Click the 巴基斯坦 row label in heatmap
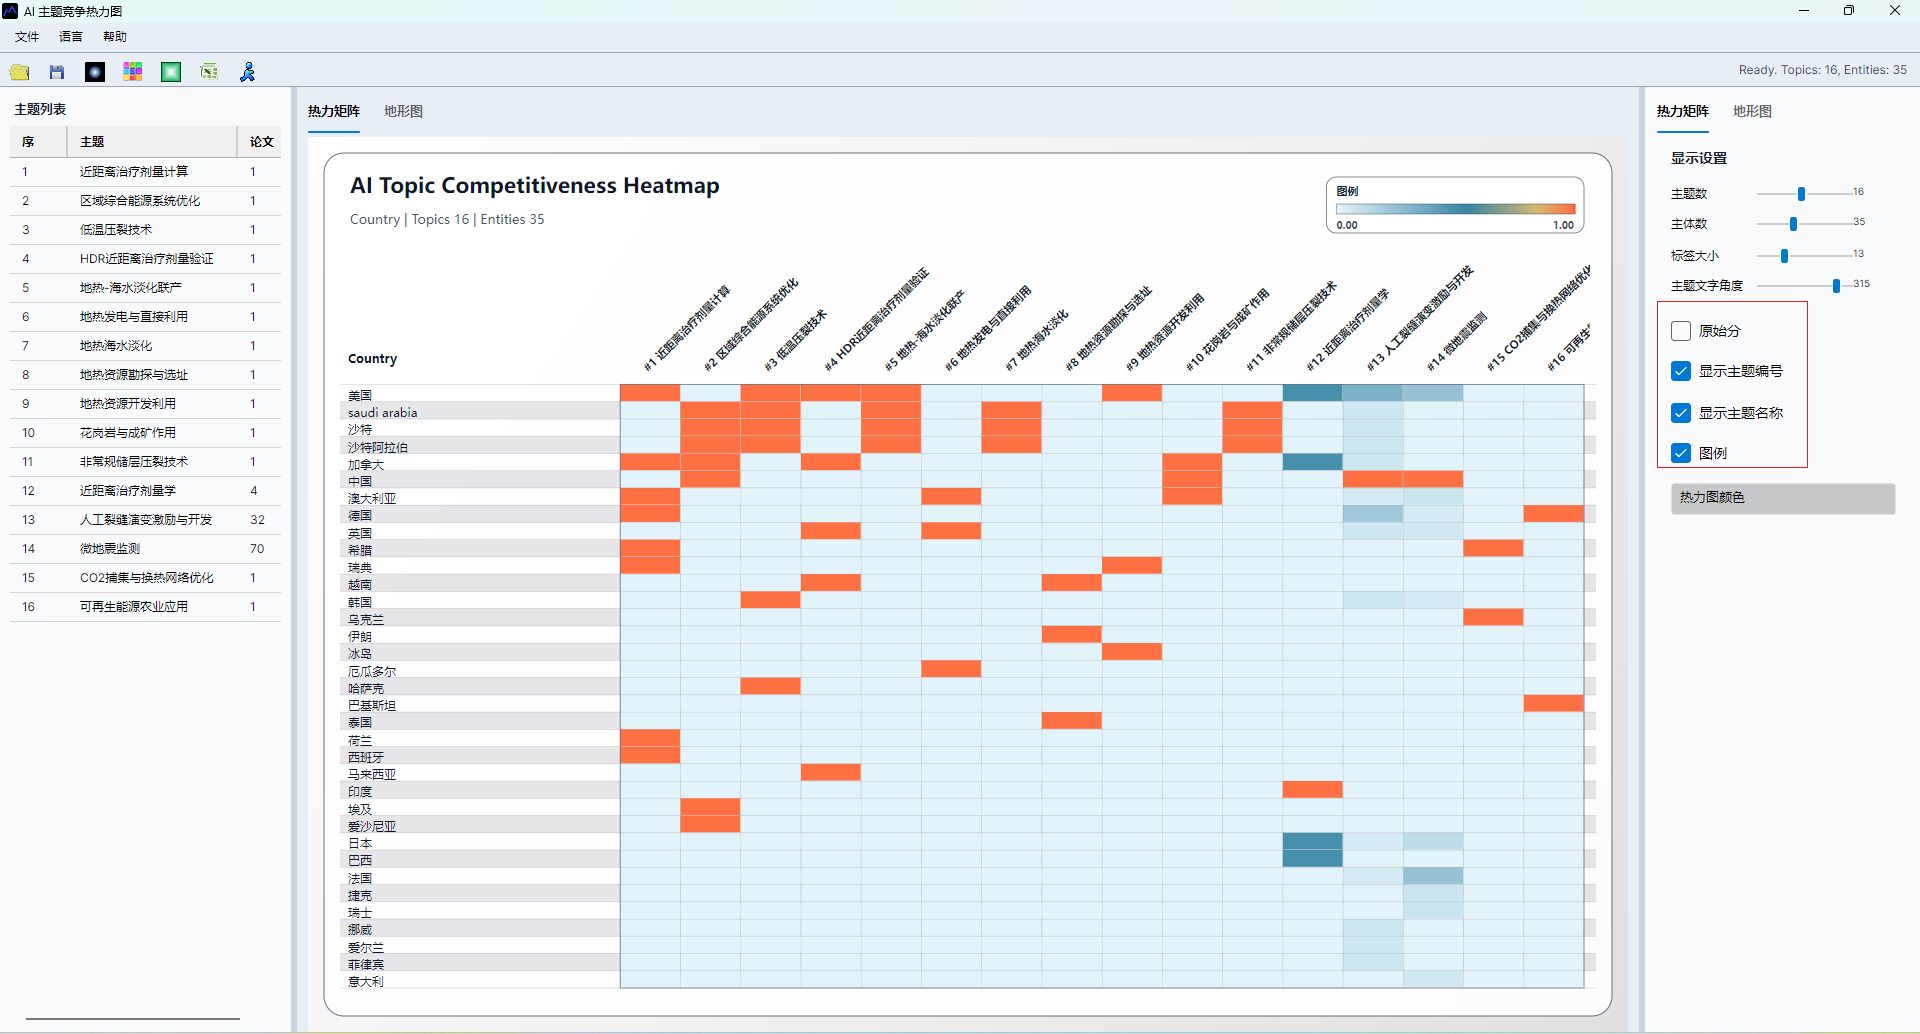This screenshot has height=1034, width=1920. (x=372, y=706)
